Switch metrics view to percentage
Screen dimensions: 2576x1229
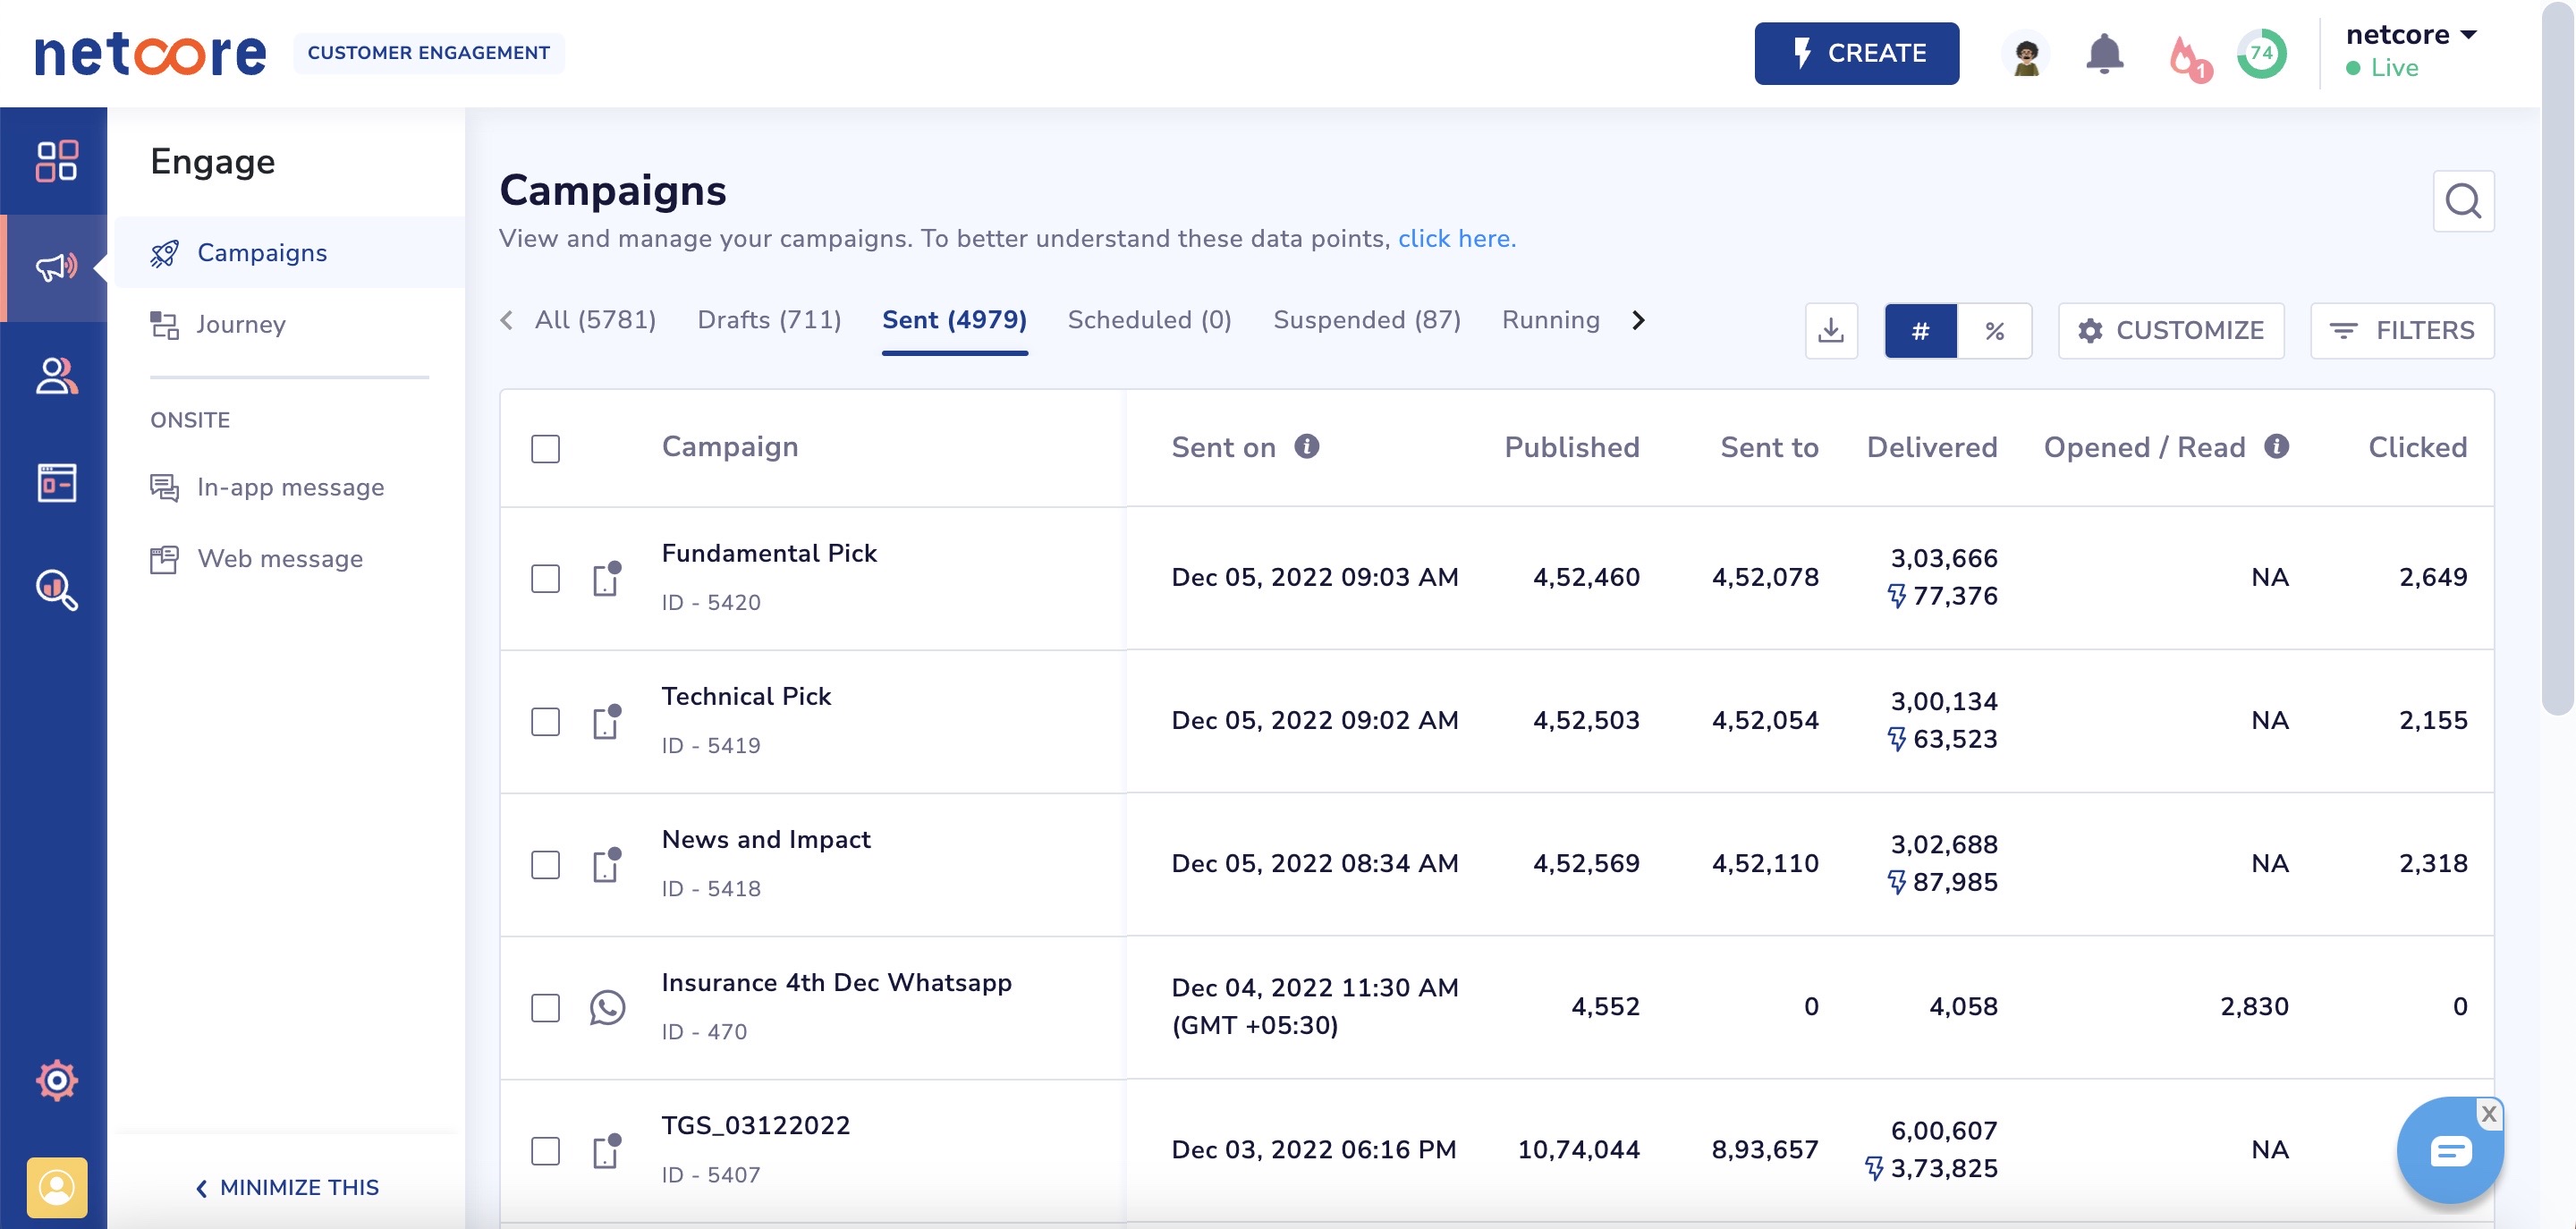pyautogui.click(x=1994, y=331)
